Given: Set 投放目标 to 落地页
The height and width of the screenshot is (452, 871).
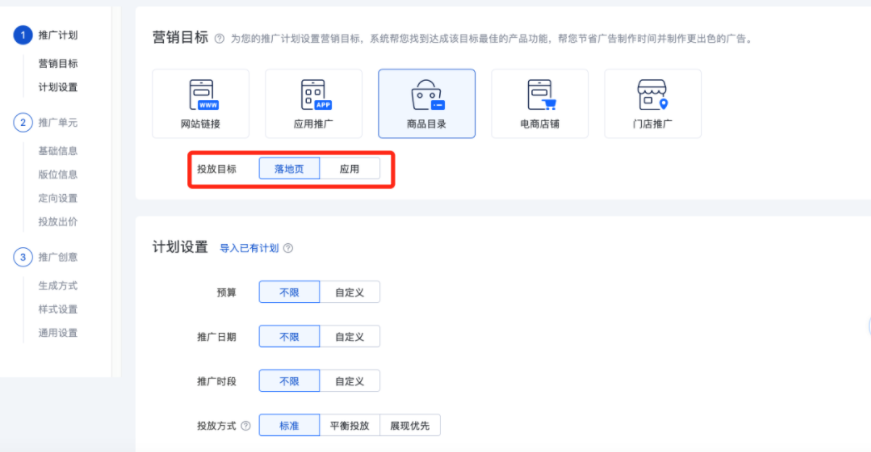Looking at the screenshot, I should click(x=289, y=169).
